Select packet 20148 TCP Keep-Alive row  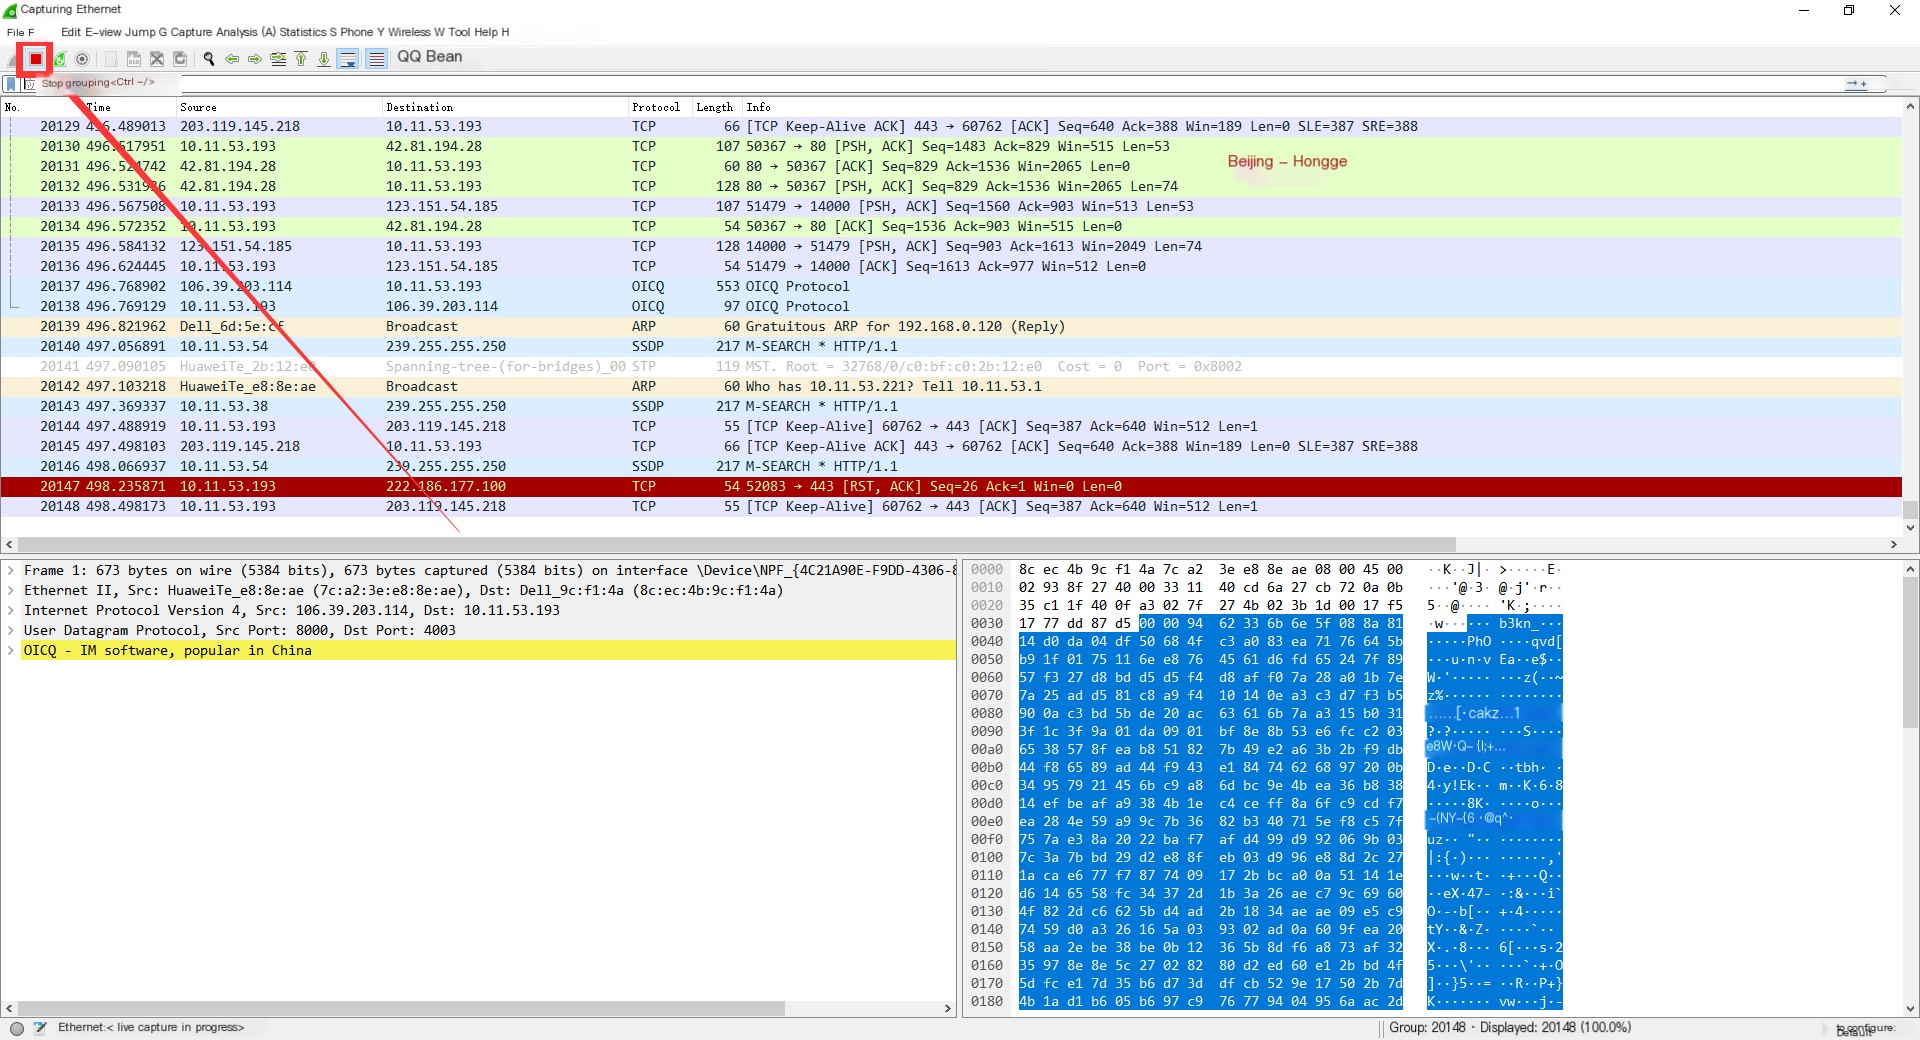tap(951, 507)
